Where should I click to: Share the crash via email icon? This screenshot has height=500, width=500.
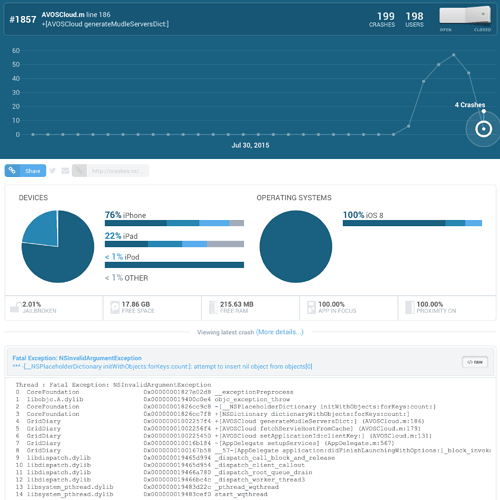pyautogui.click(x=65, y=171)
